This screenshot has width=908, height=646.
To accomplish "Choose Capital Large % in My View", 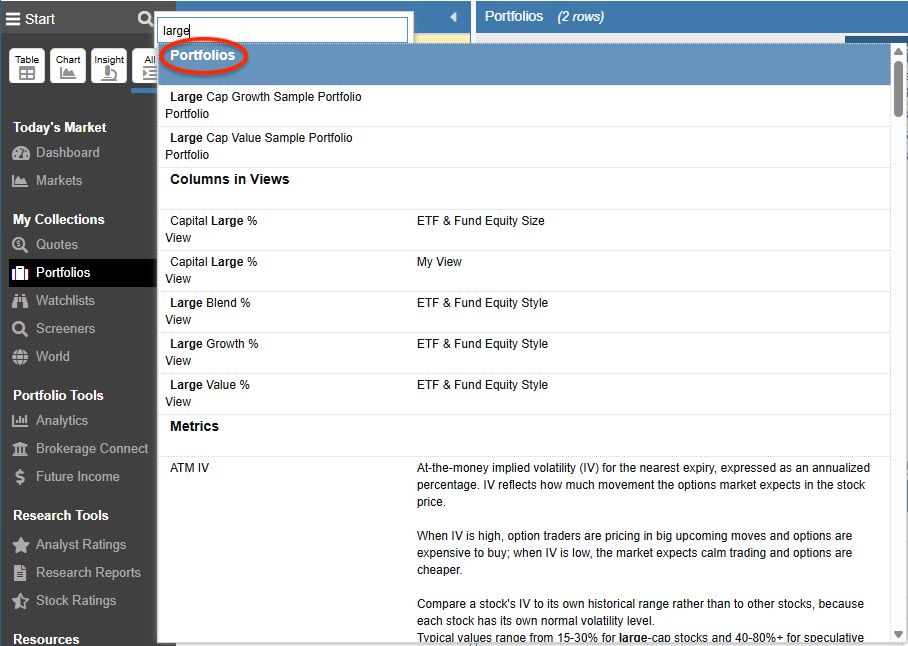I will click(x=524, y=270).
